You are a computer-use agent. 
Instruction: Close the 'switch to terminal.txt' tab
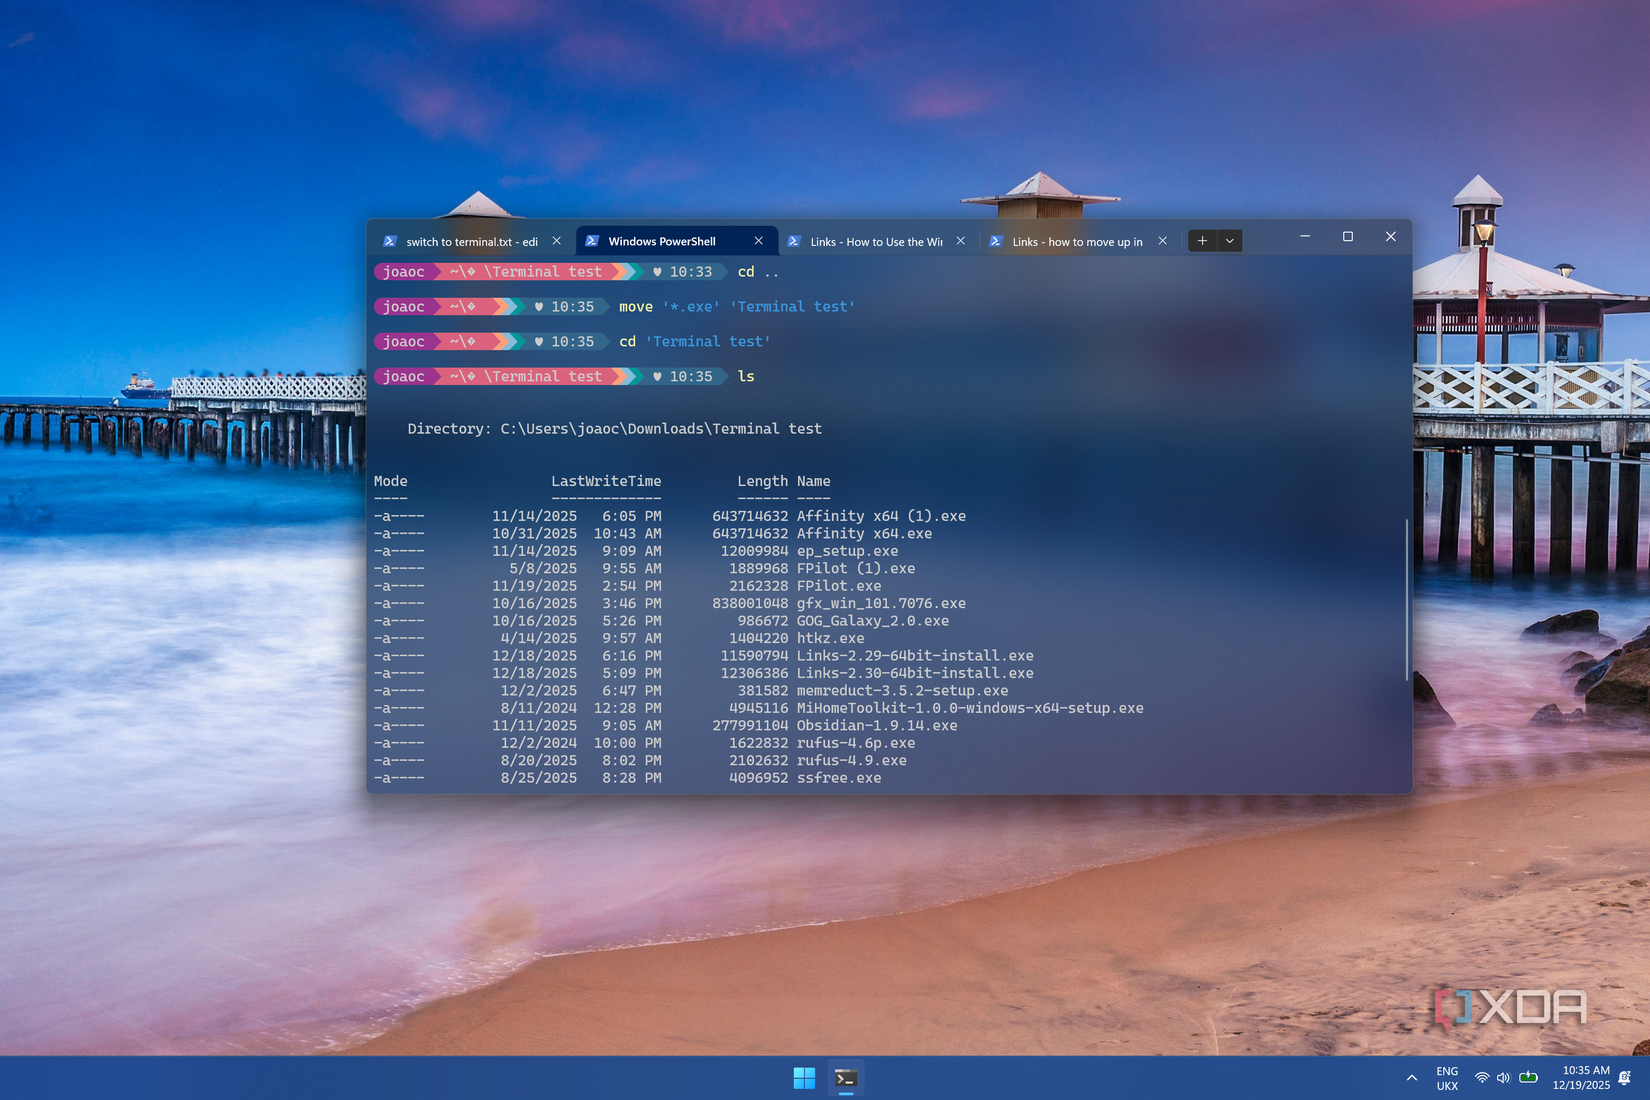(557, 241)
